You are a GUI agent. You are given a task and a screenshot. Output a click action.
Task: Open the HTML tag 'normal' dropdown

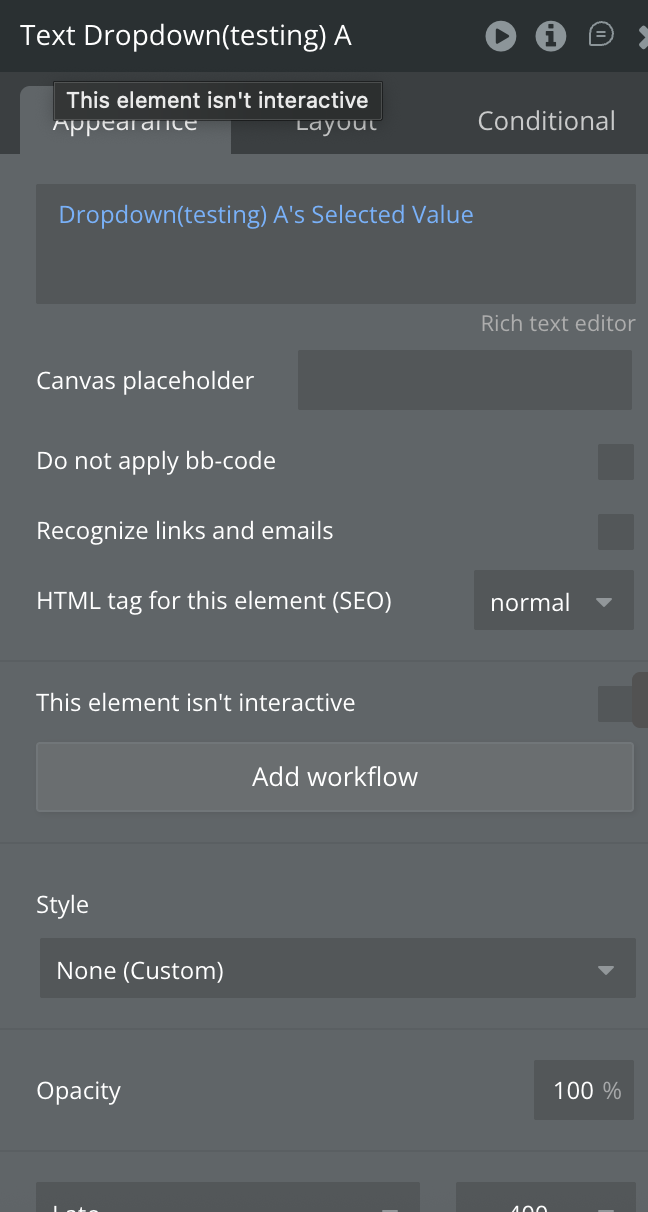(x=553, y=602)
